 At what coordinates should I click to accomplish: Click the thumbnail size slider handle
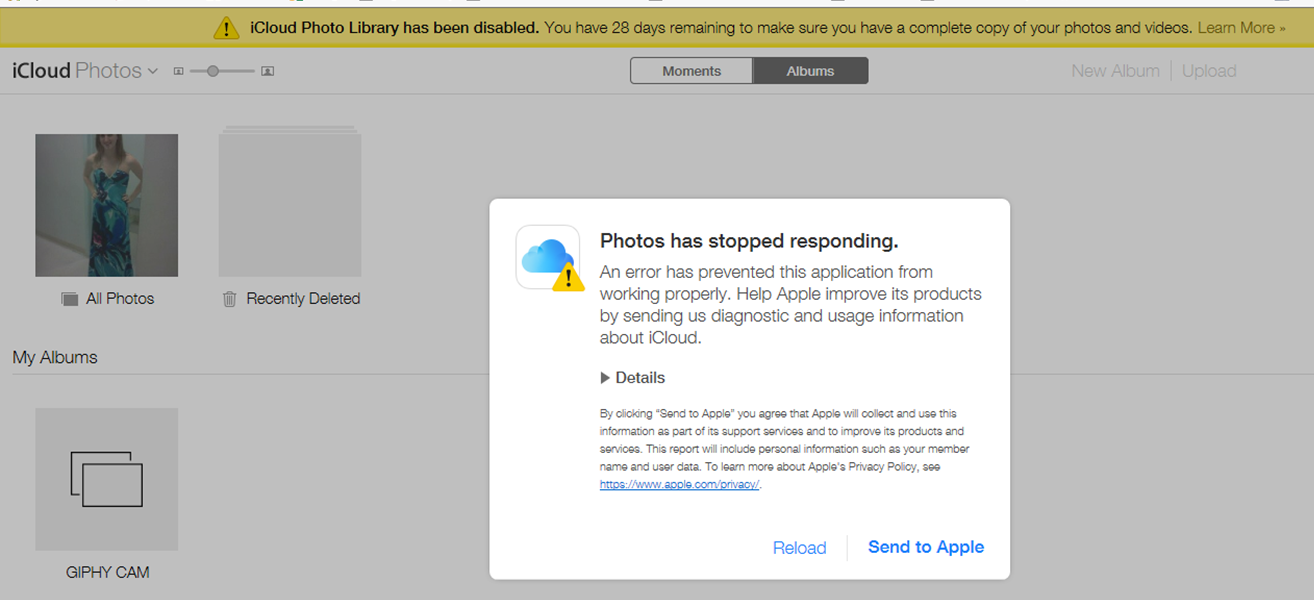(x=213, y=71)
